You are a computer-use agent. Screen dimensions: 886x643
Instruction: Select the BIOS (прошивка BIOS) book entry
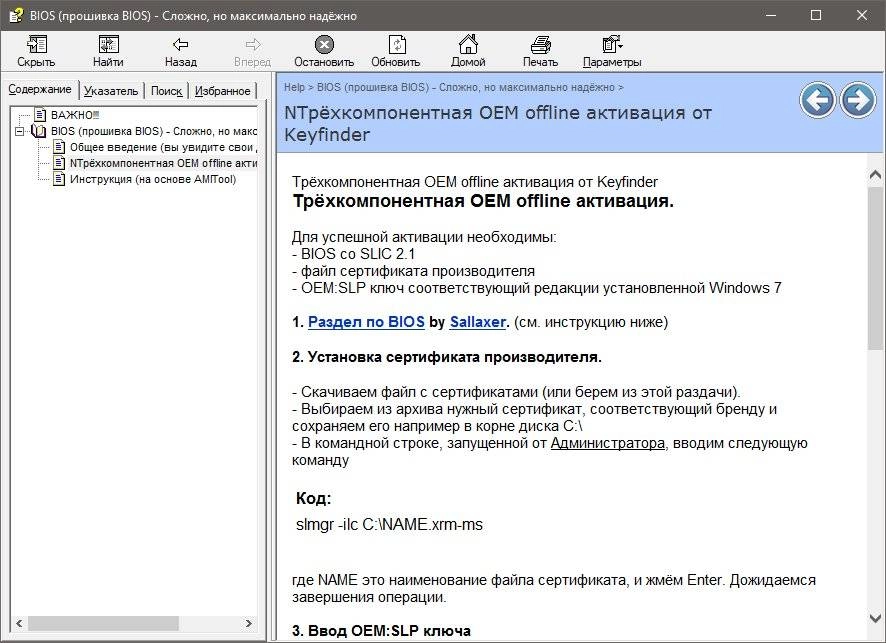(x=154, y=131)
